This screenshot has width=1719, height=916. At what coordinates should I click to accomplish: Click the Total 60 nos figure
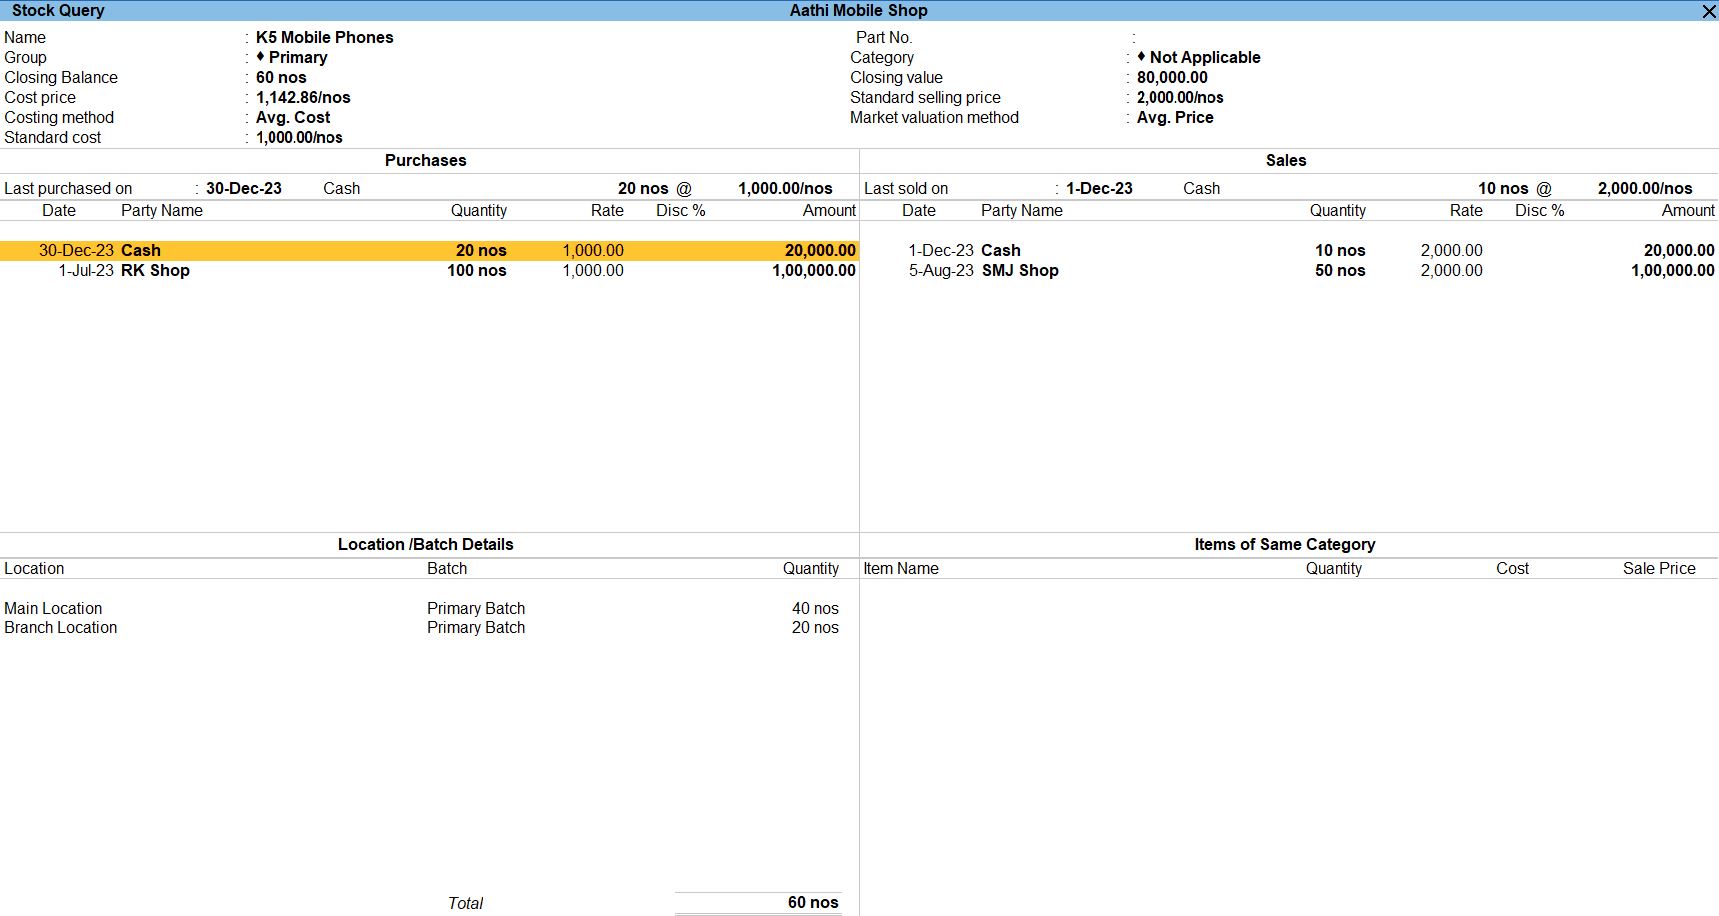click(813, 902)
